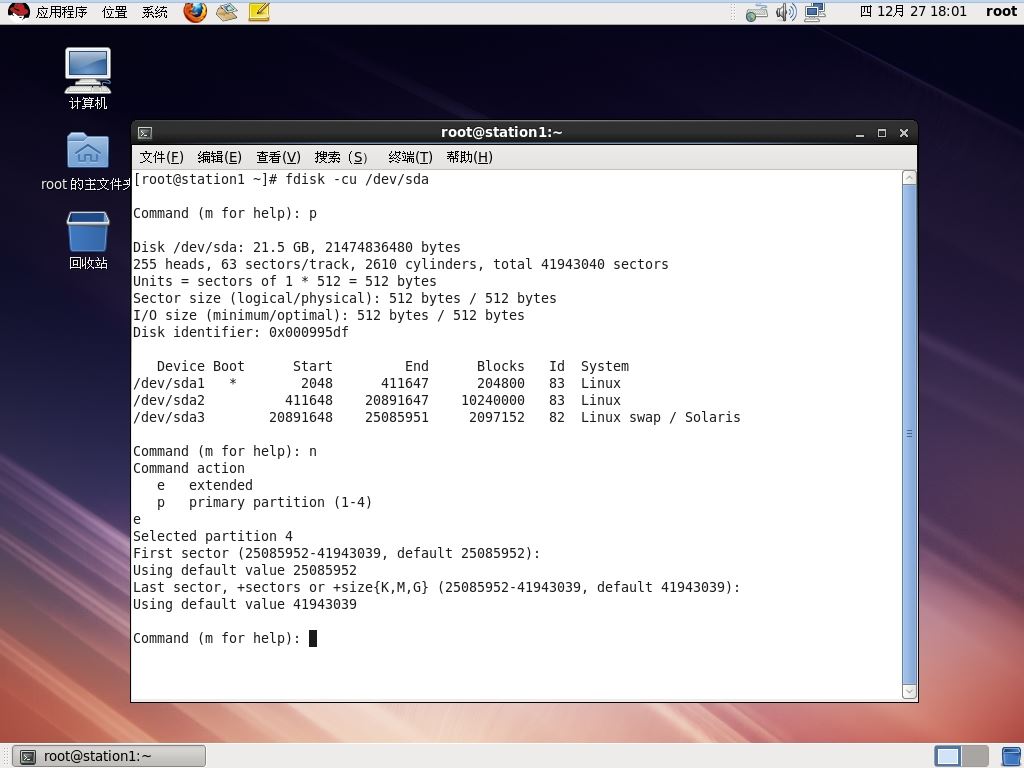Viewport: 1024px width, 768px height.
Task: Click the network connection tray icon
Action: coord(815,12)
